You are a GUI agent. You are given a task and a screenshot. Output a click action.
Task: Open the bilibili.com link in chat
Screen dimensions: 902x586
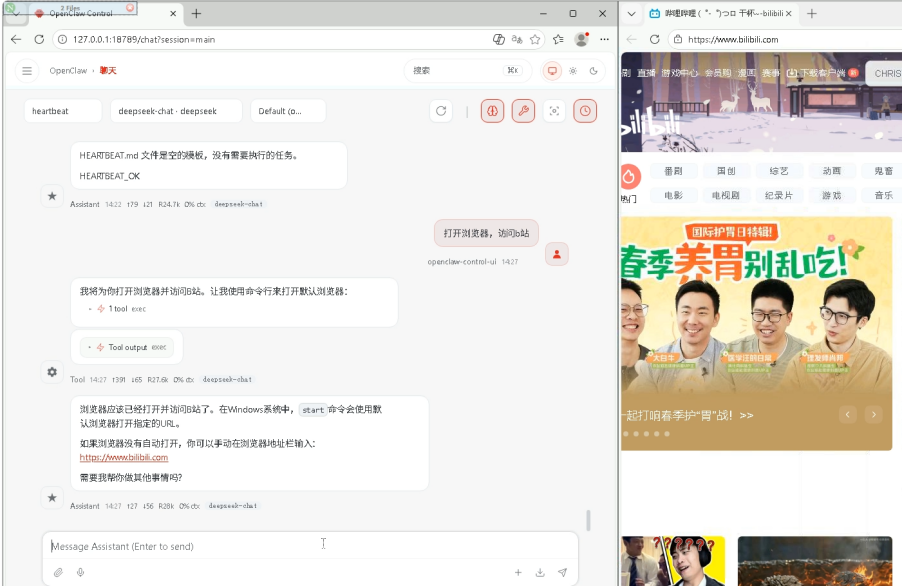point(124,457)
